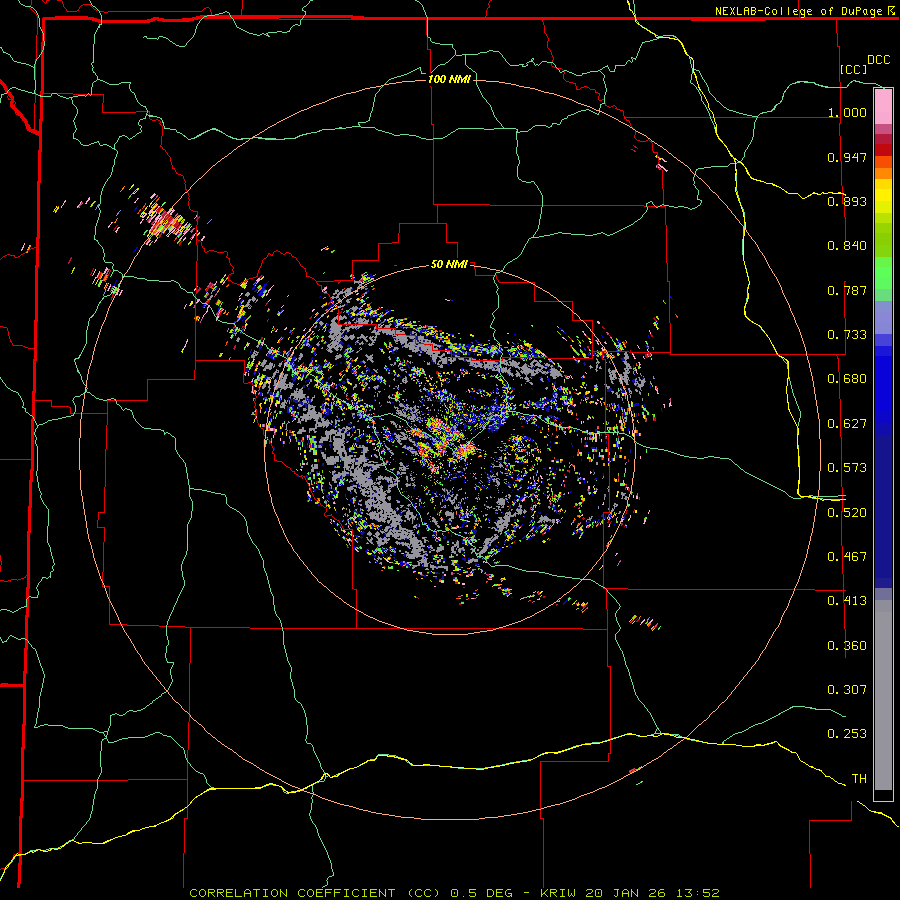This screenshot has width=900, height=900.
Task: Click the 0.253 scale value
Action: [847, 734]
